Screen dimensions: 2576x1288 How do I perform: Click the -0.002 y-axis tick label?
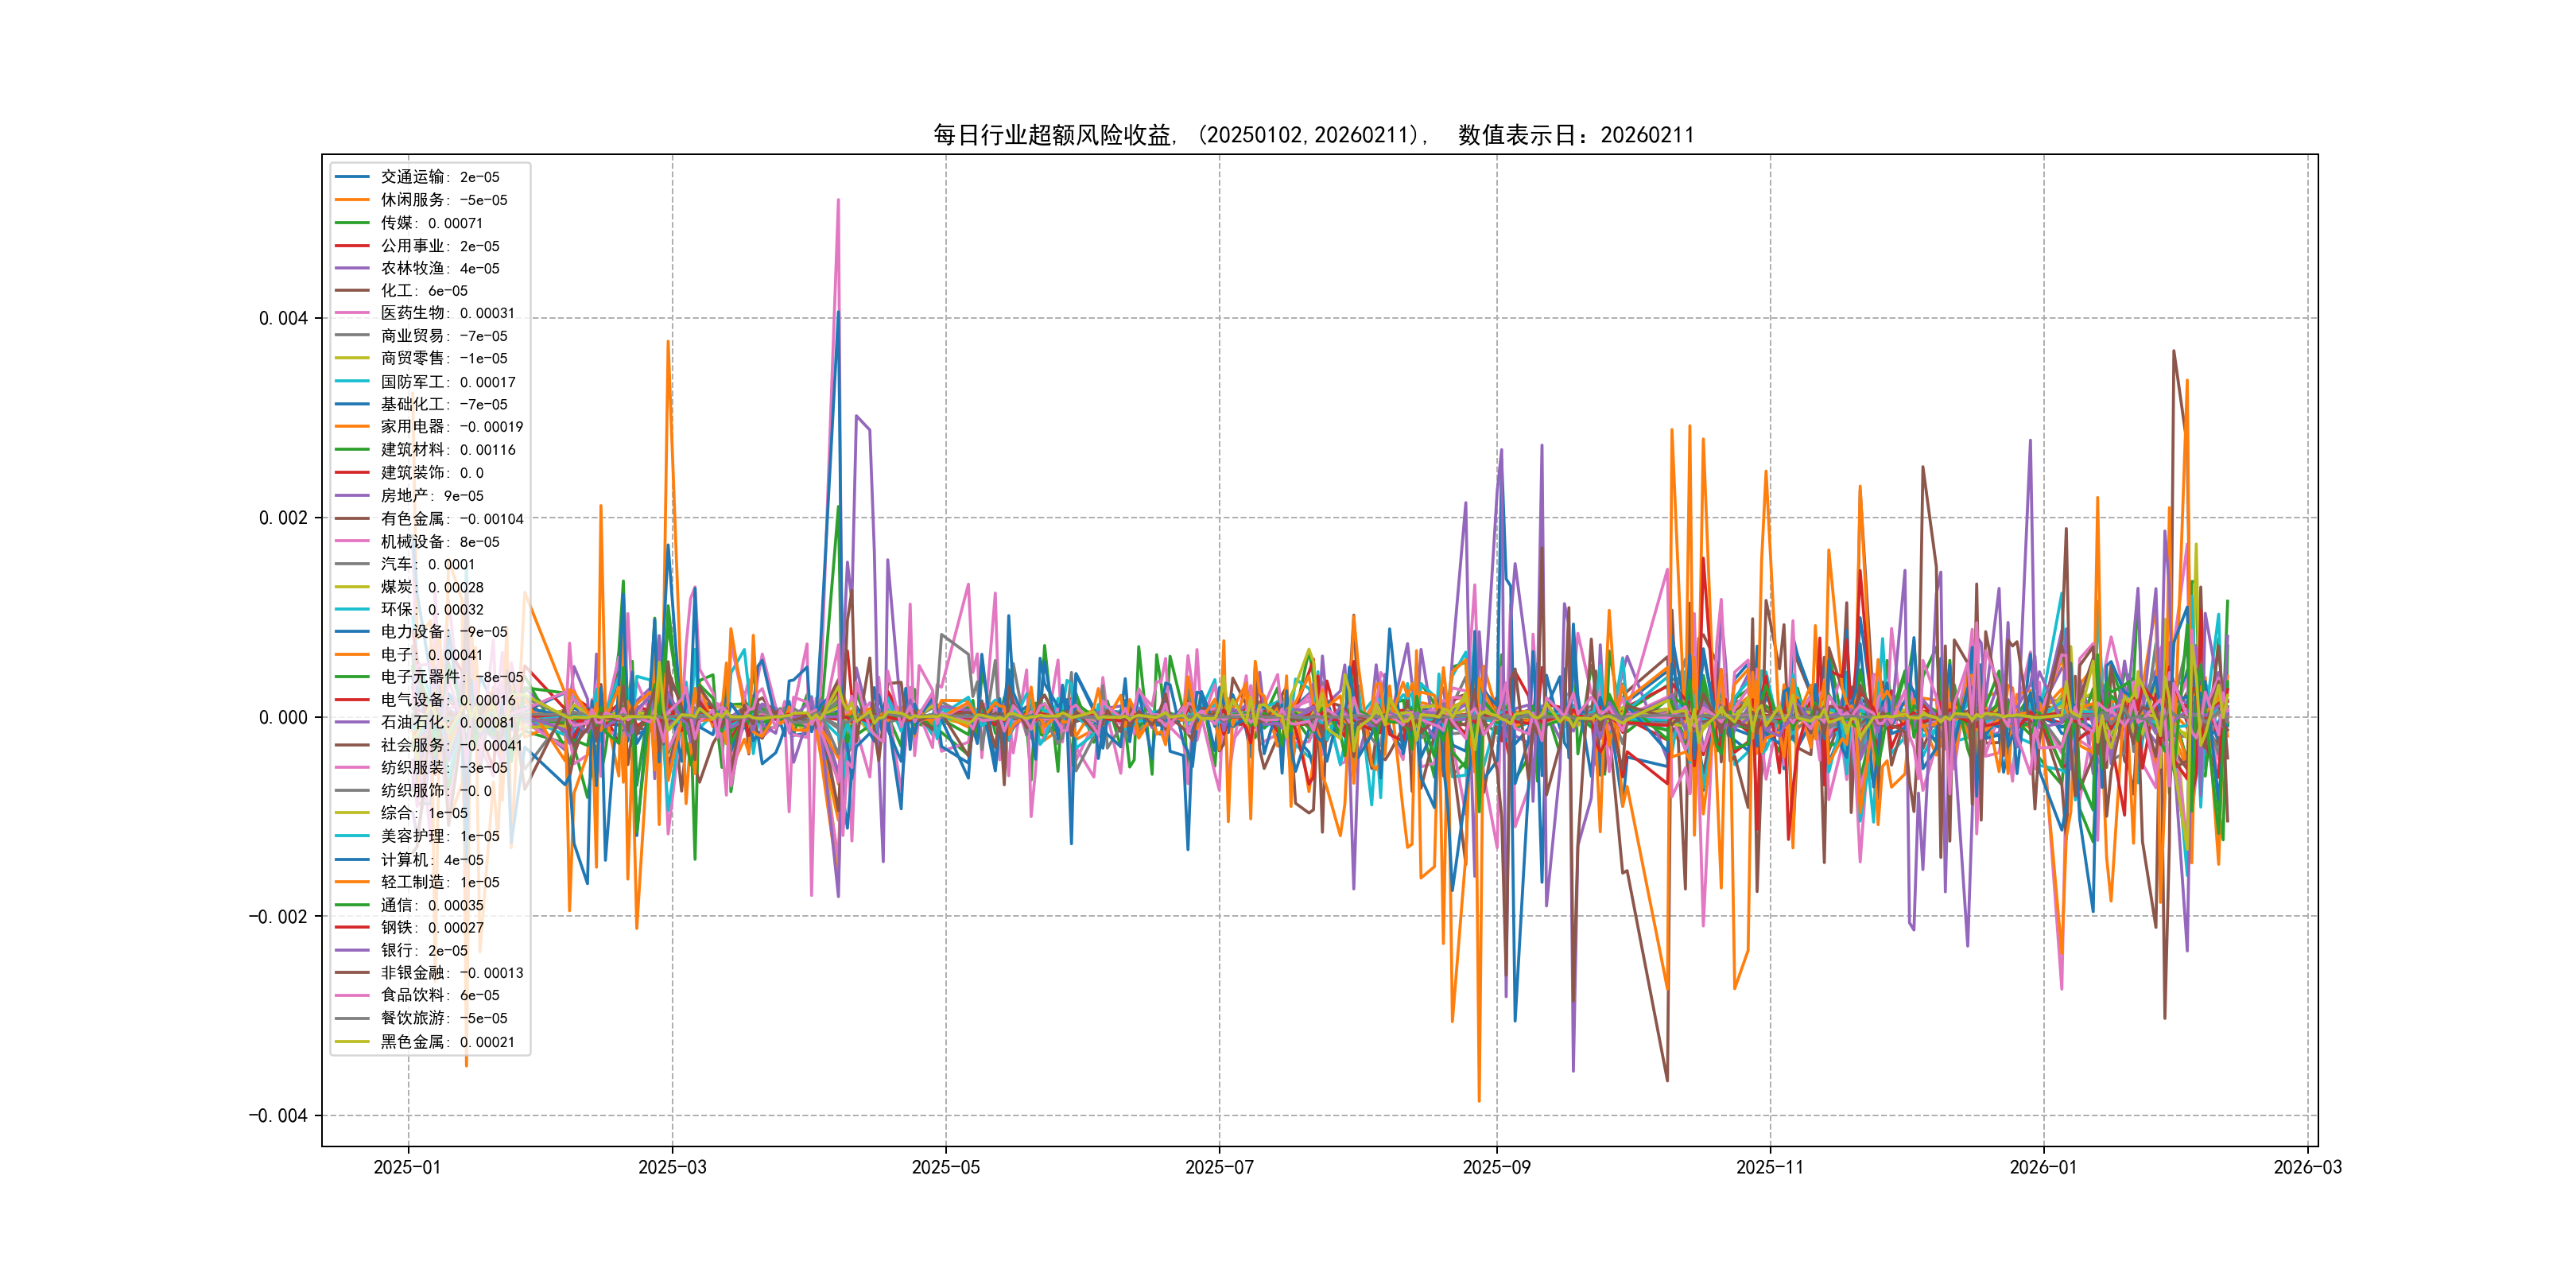278,917
